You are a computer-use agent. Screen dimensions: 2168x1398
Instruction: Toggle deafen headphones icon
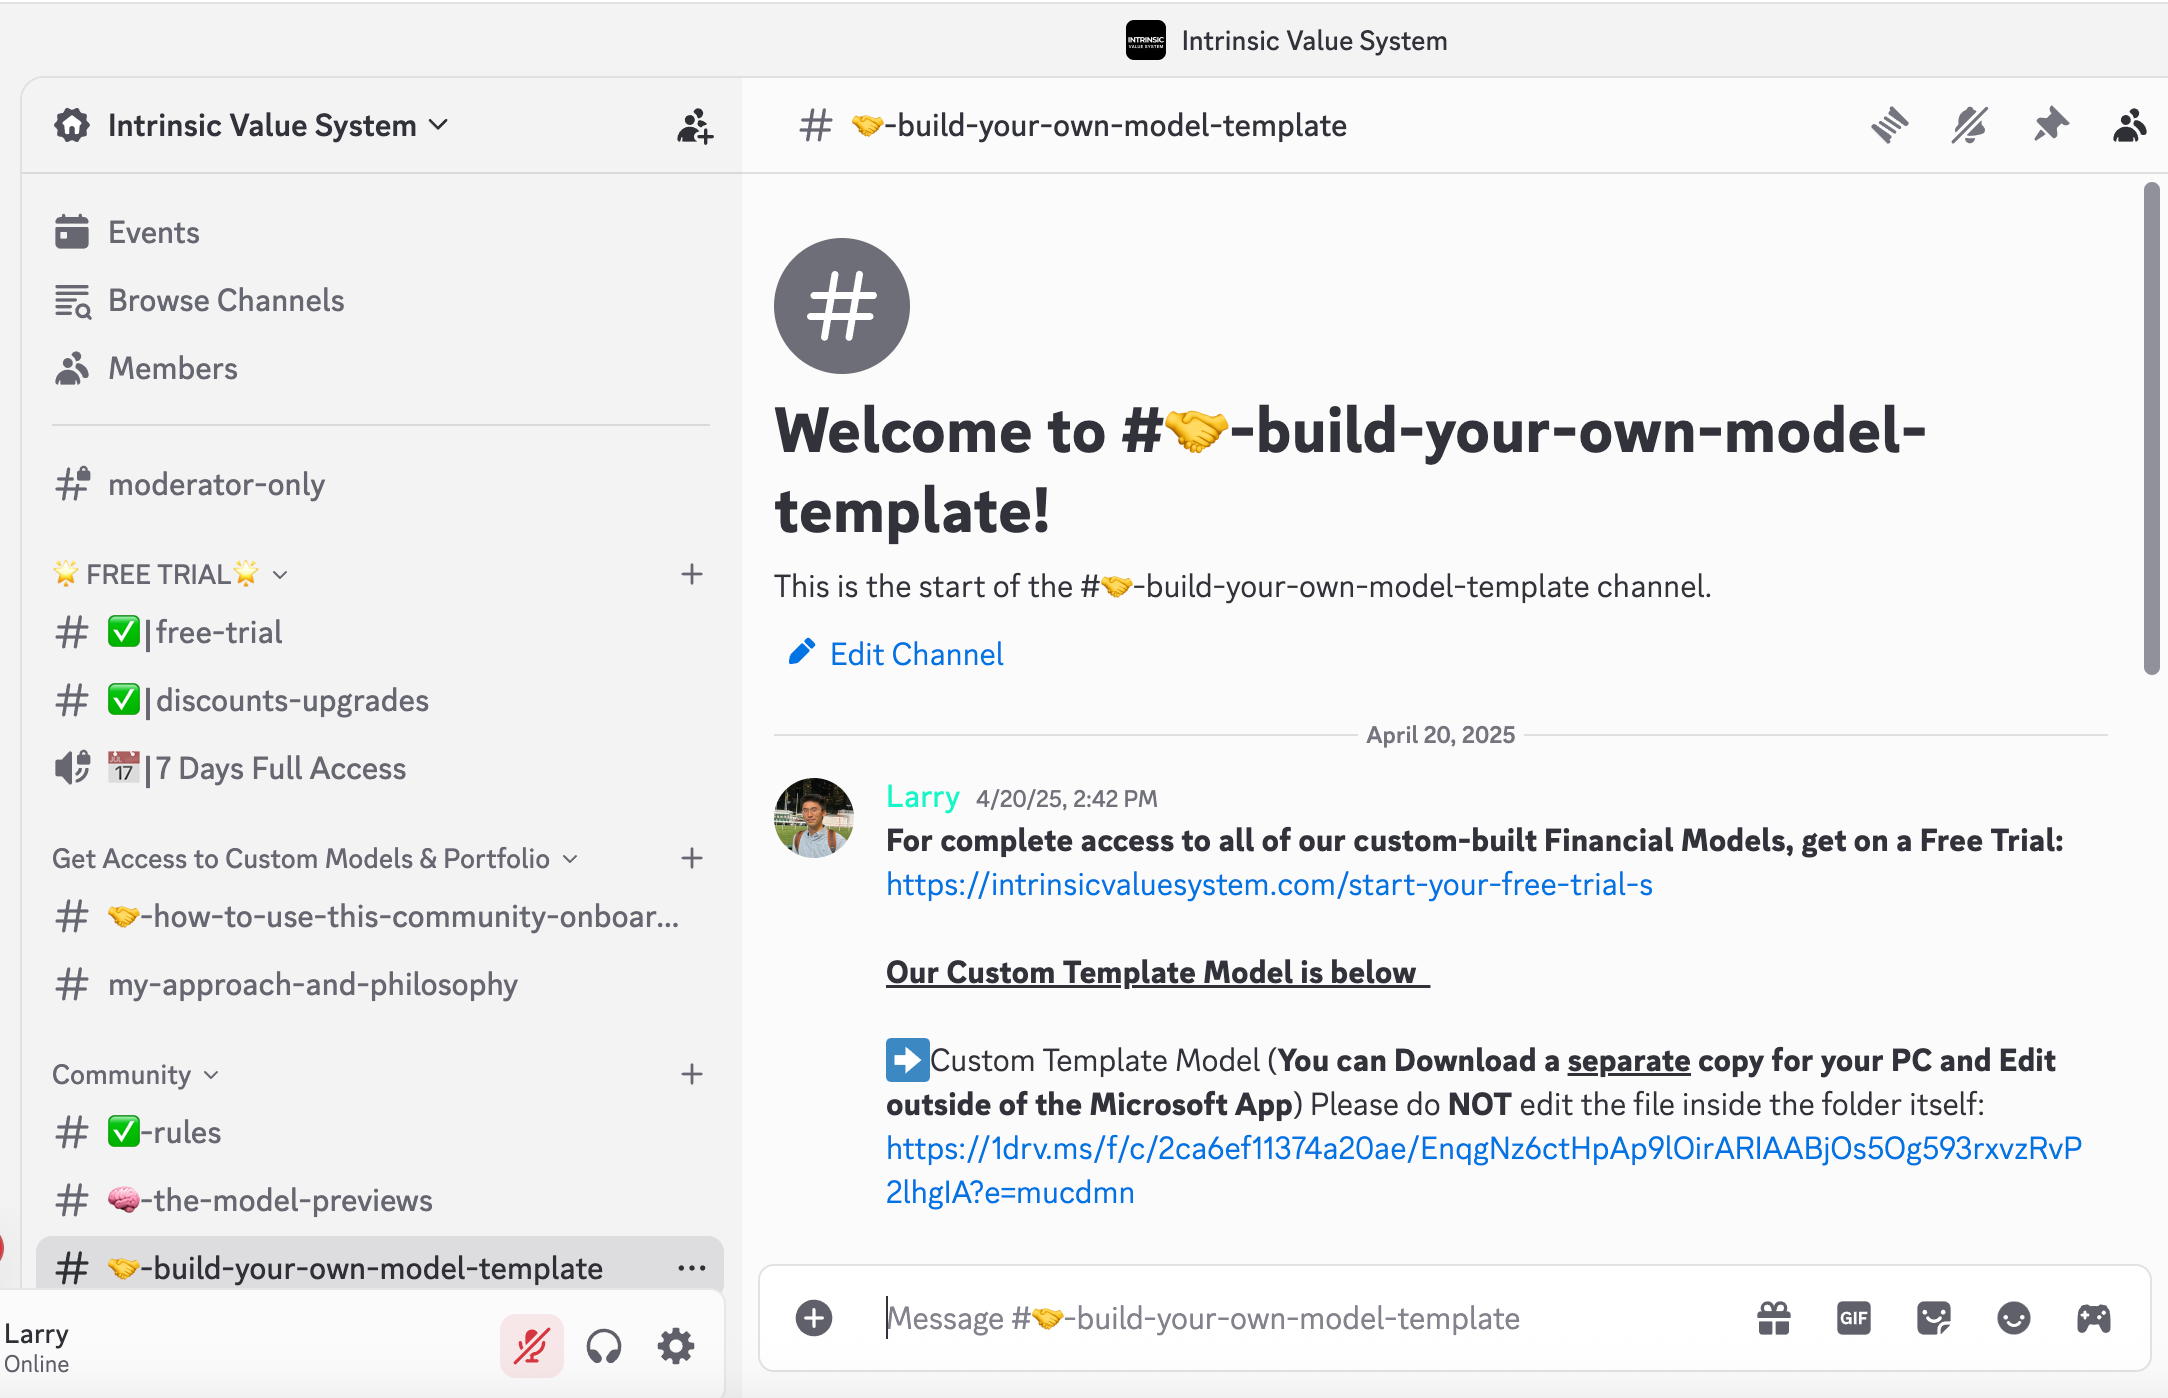[604, 1346]
